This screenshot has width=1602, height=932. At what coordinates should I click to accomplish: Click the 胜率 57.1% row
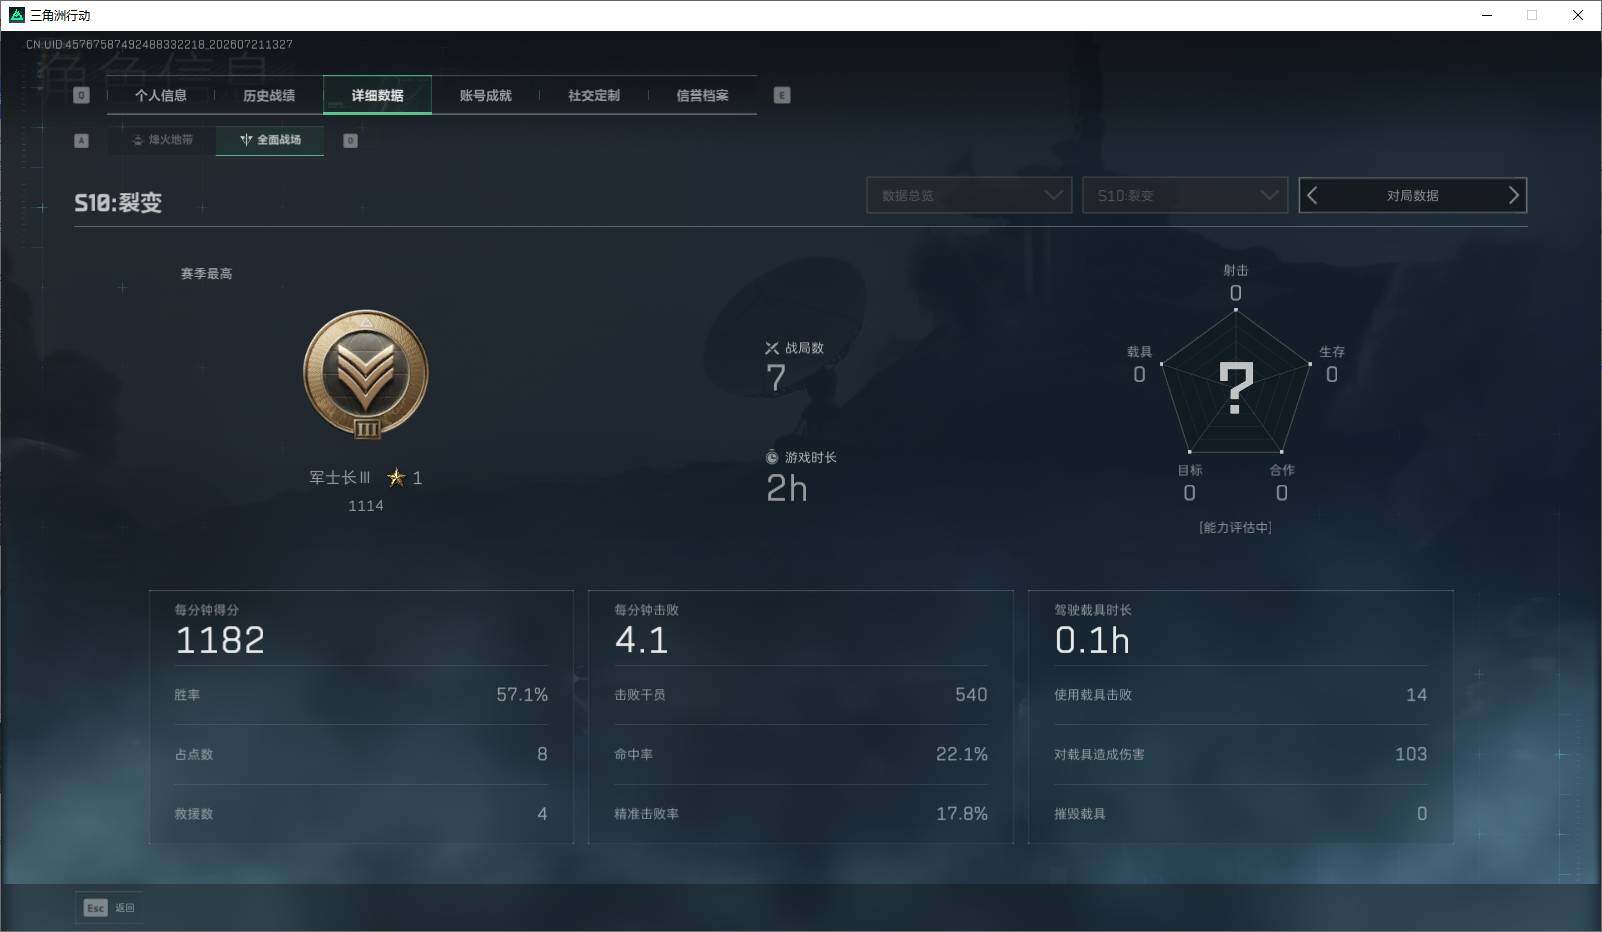pyautogui.click(x=361, y=695)
